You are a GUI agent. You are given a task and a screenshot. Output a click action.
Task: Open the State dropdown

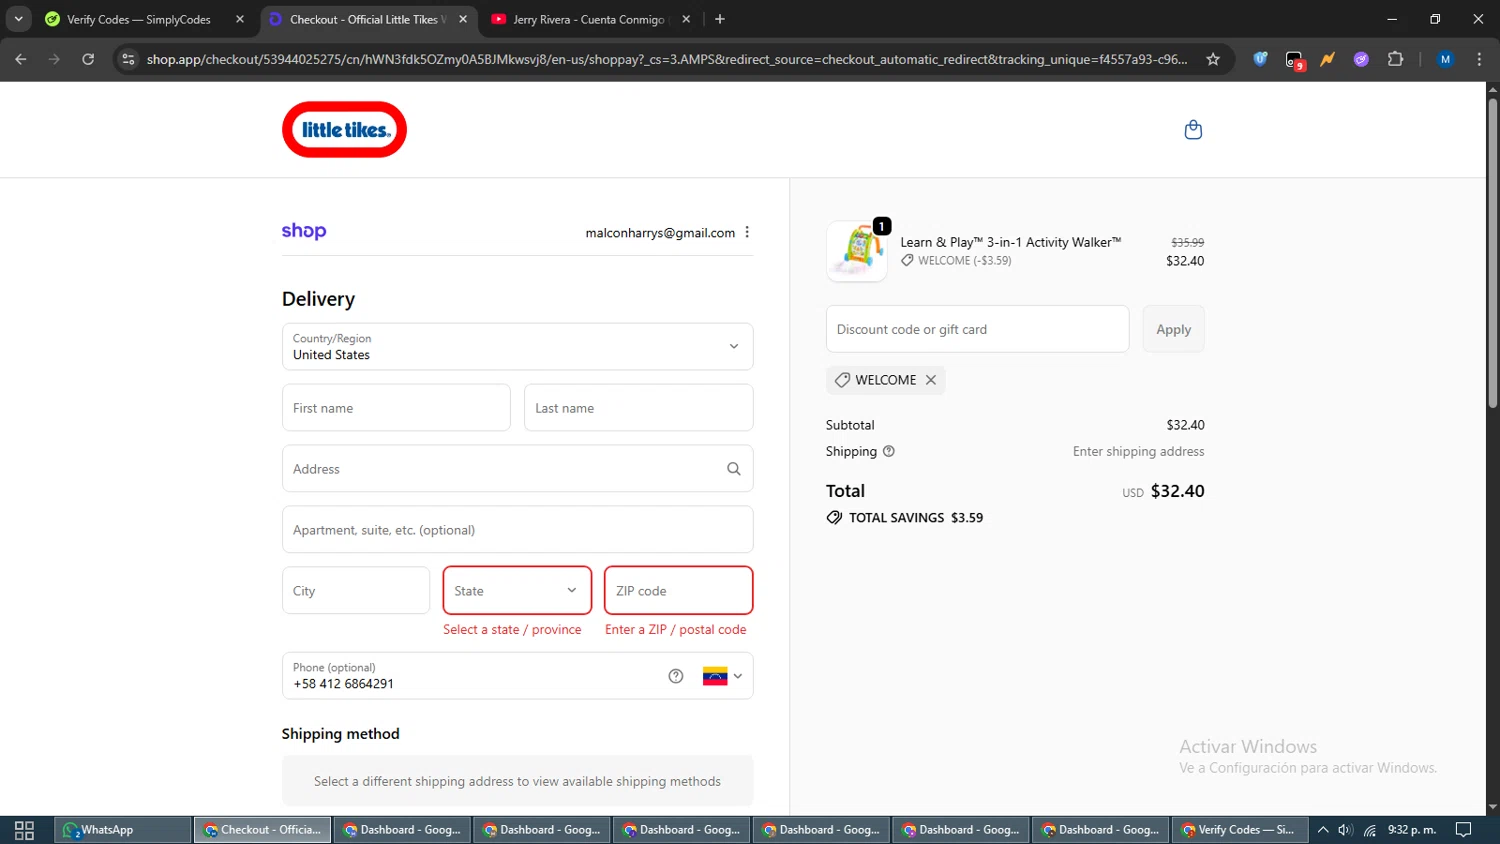click(517, 590)
